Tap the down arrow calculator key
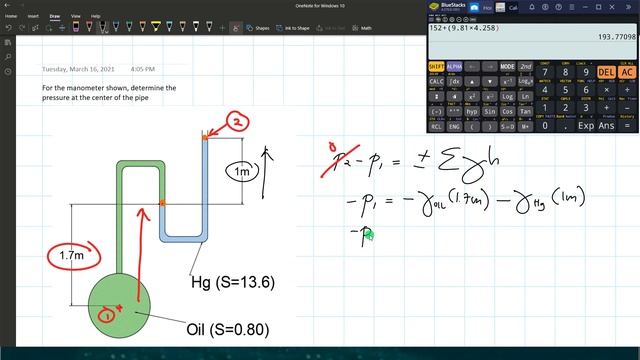This screenshot has width=640, height=360. pyautogui.click(x=490, y=82)
